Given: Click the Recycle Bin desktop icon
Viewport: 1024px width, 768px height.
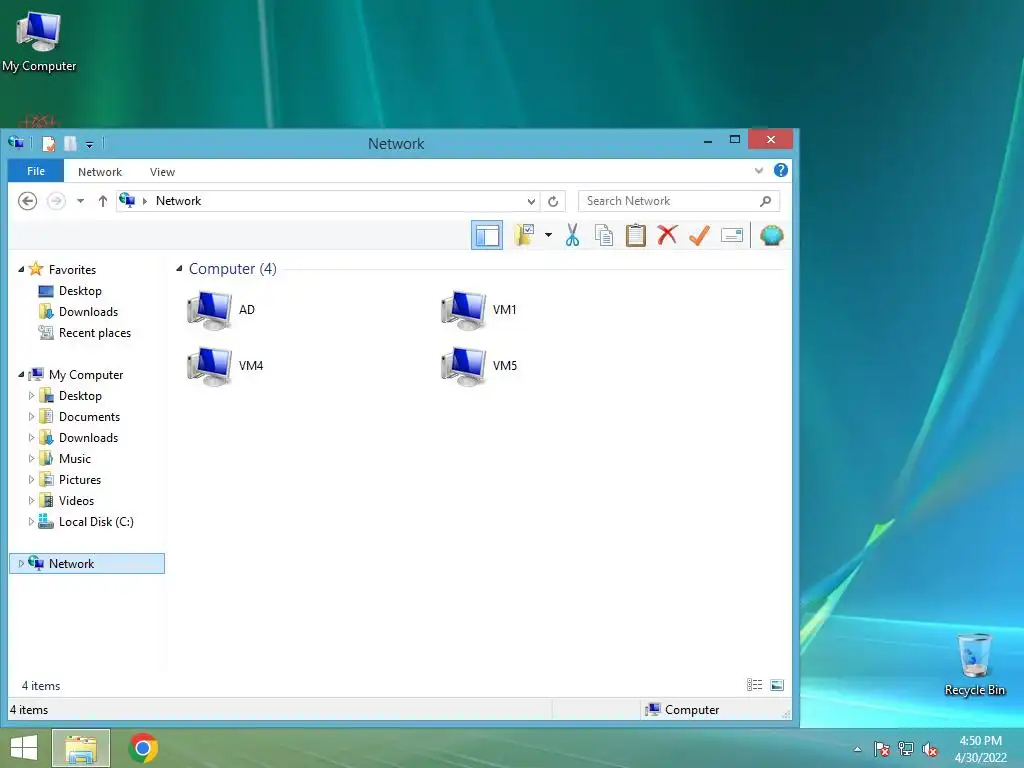Looking at the screenshot, I should 974,664.
